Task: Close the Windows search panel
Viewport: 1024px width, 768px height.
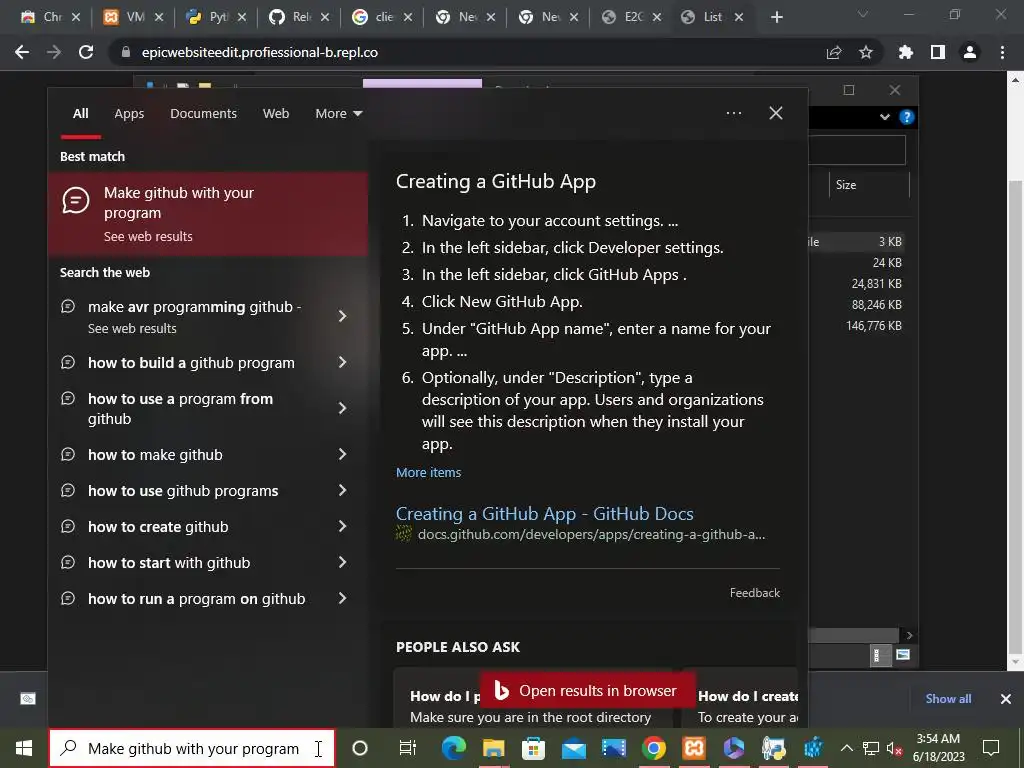Action: pyautogui.click(x=776, y=113)
